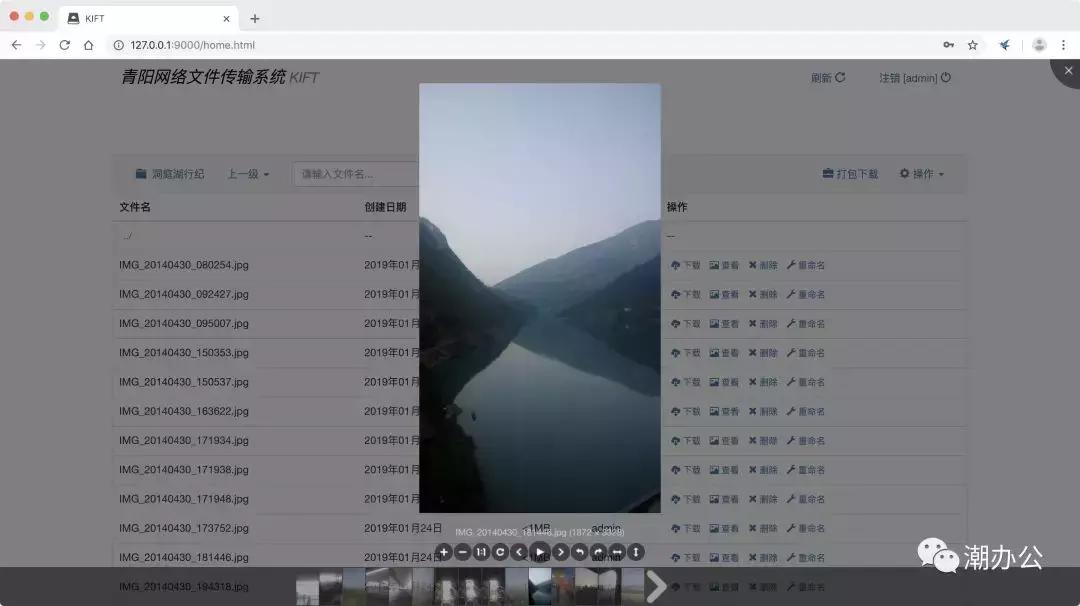Go to the next image

pyautogui.click(x=559, y=551)
